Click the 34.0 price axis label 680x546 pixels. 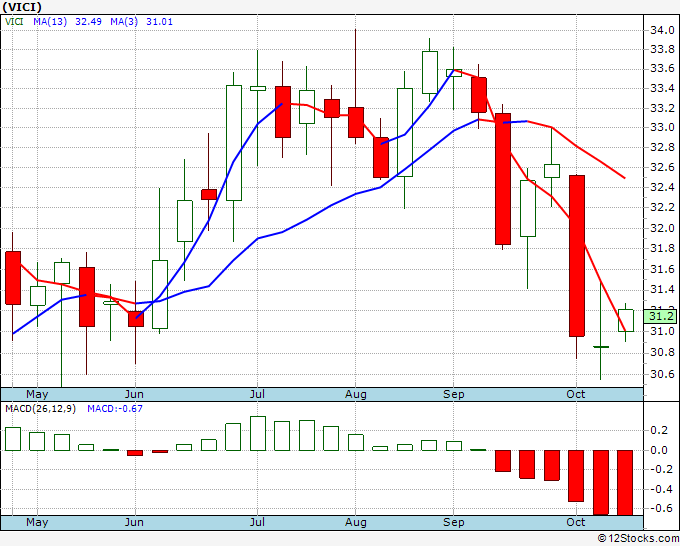coord(662,30)
